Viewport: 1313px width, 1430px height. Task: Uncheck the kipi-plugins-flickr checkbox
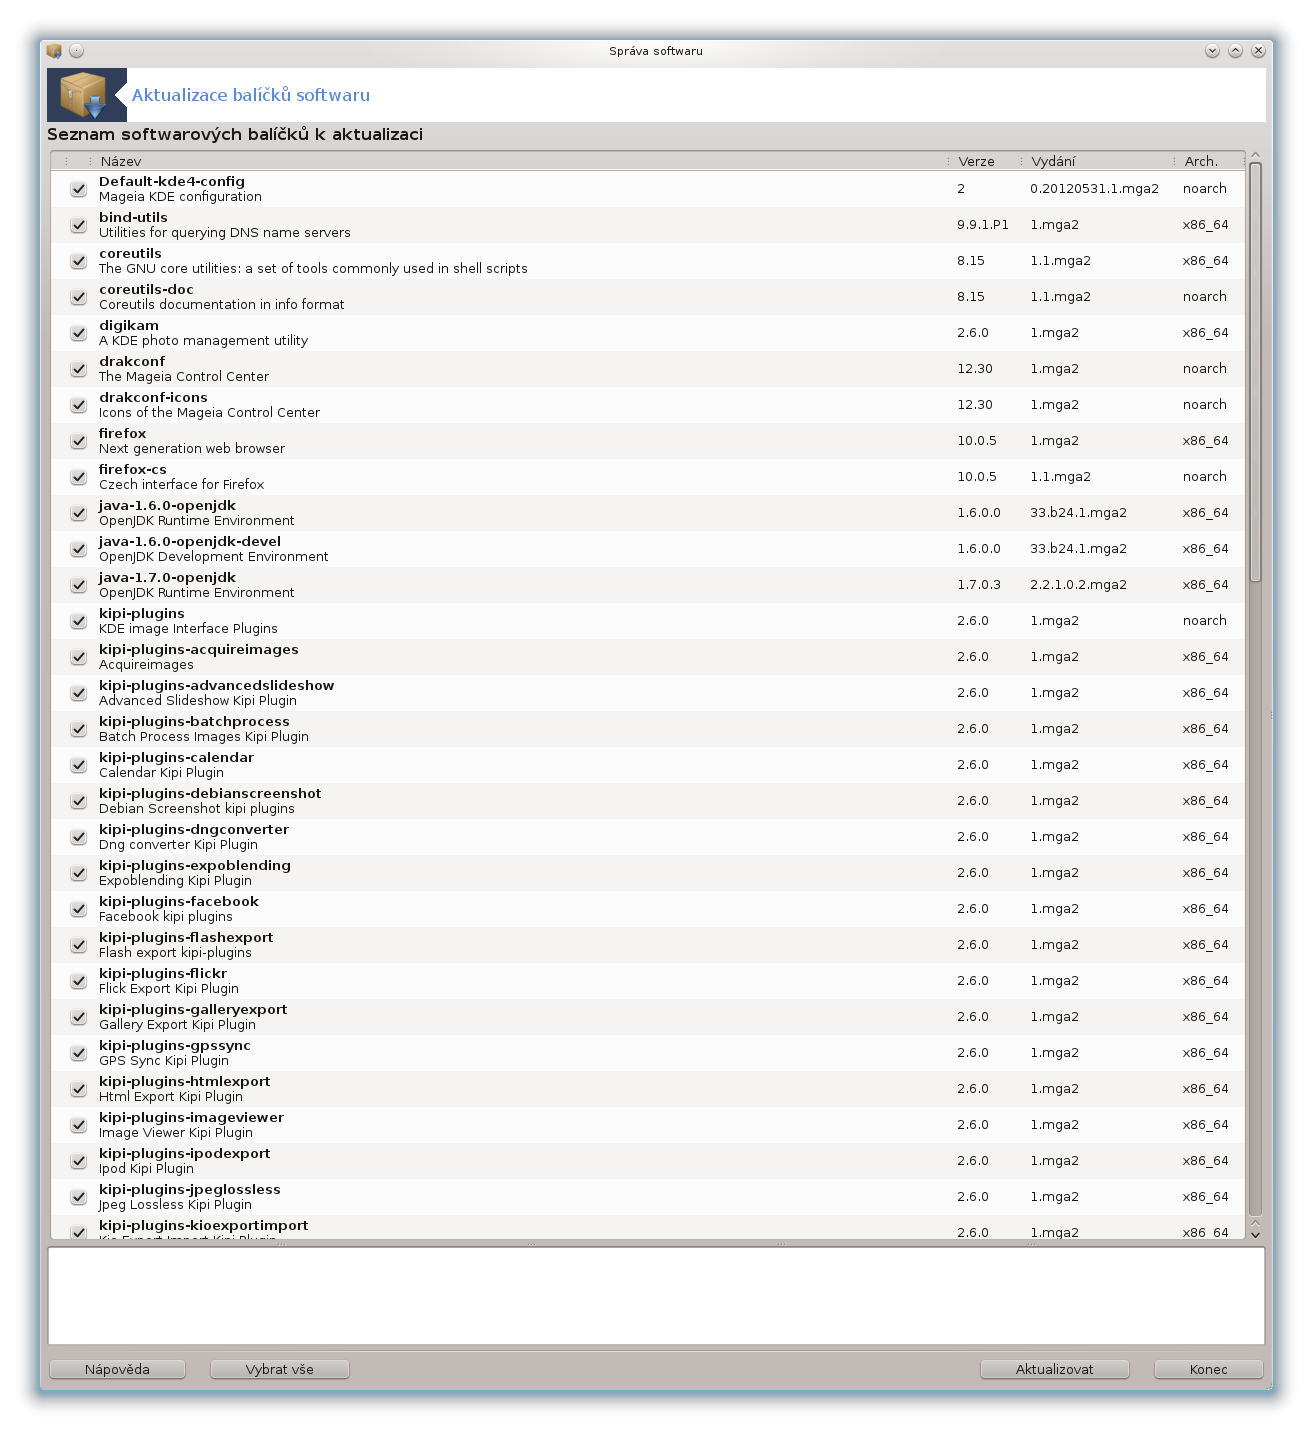[78, 981]
